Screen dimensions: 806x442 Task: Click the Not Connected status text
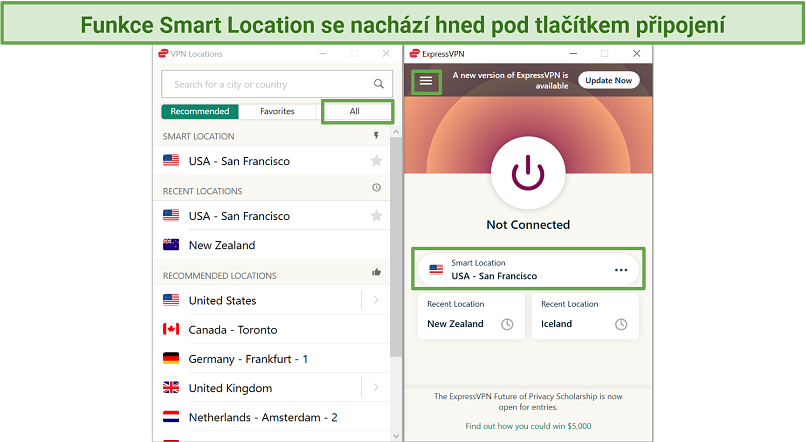pos(528,225)
